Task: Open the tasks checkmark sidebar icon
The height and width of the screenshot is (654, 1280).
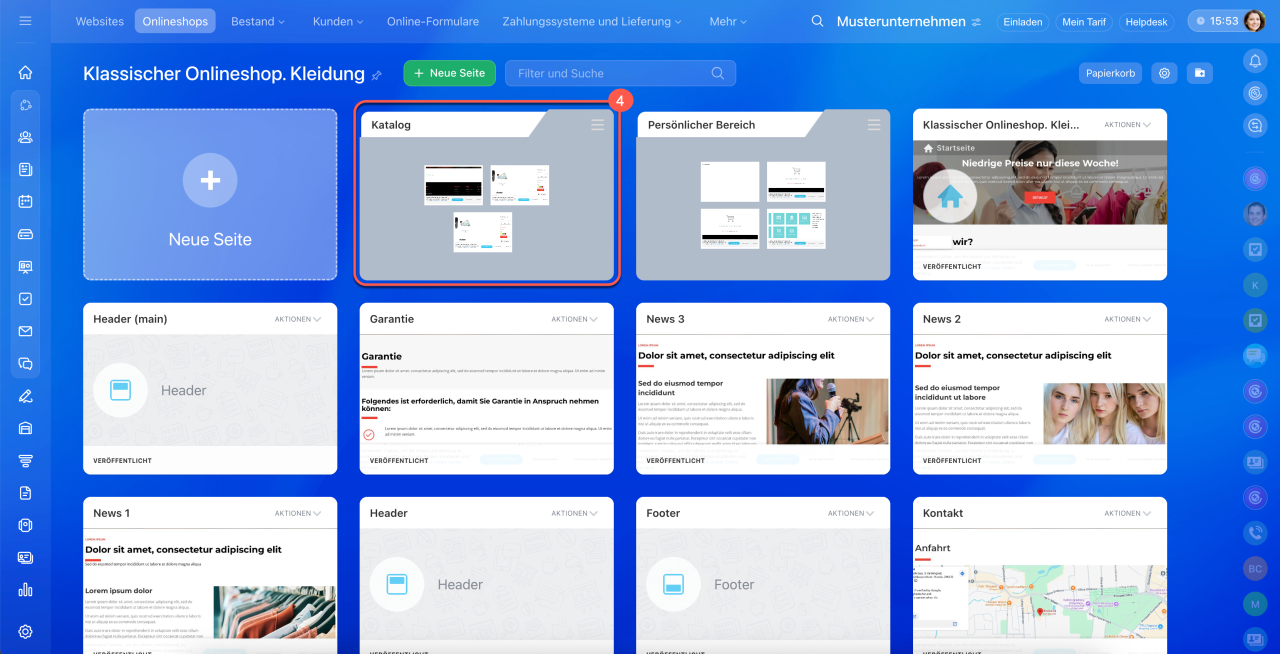Action: [x=25, y=298]
